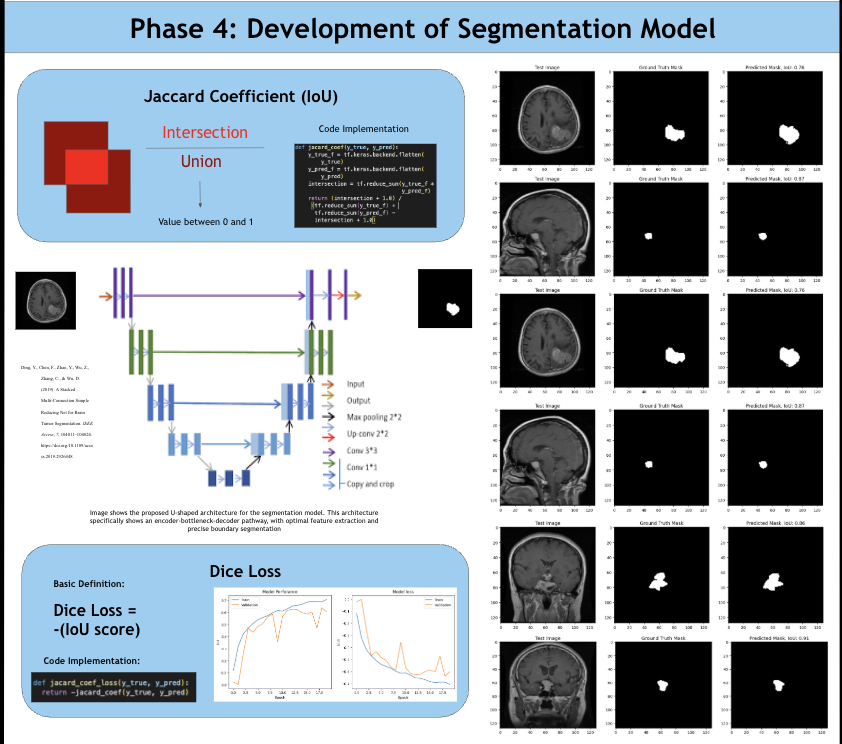
Task: Select the top-row Predicted Mask, IoU 0.76
Action: [775, 118]
